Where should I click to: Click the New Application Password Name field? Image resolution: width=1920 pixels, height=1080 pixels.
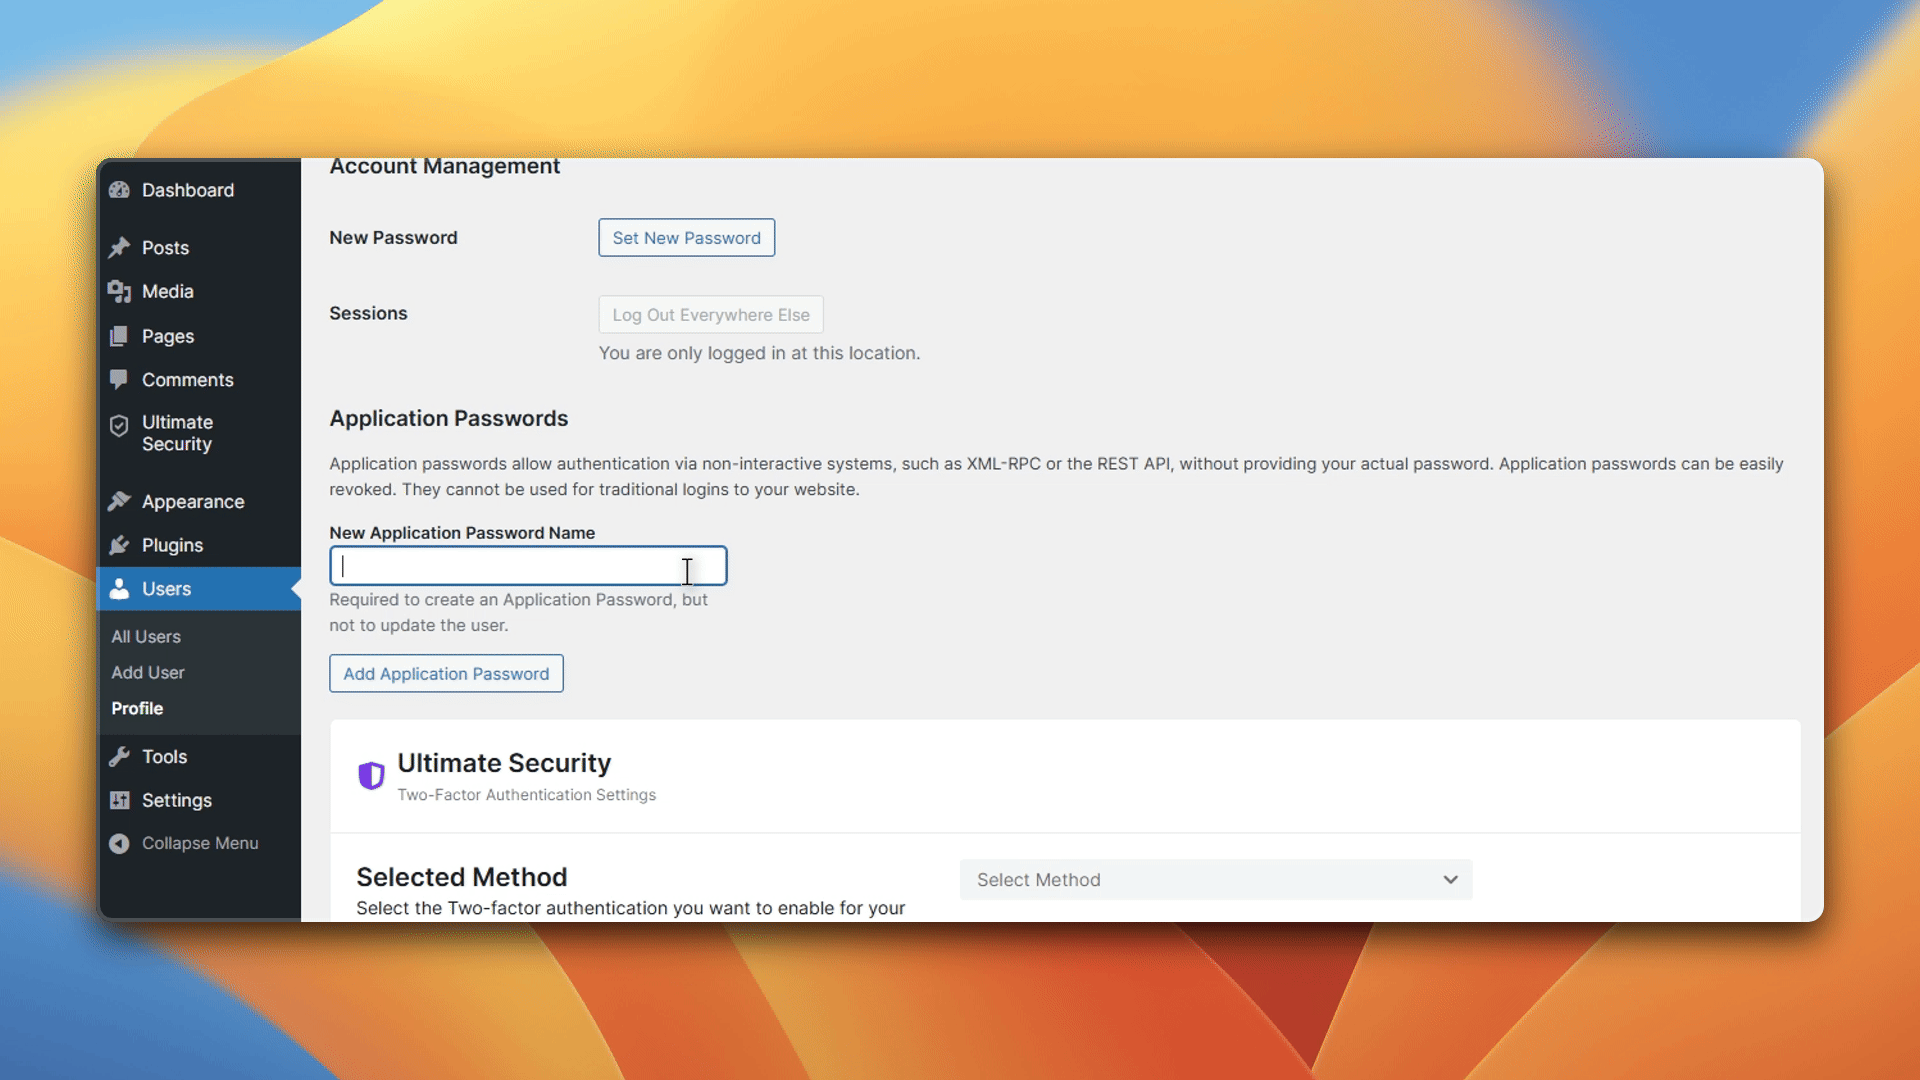click(528, 565)
